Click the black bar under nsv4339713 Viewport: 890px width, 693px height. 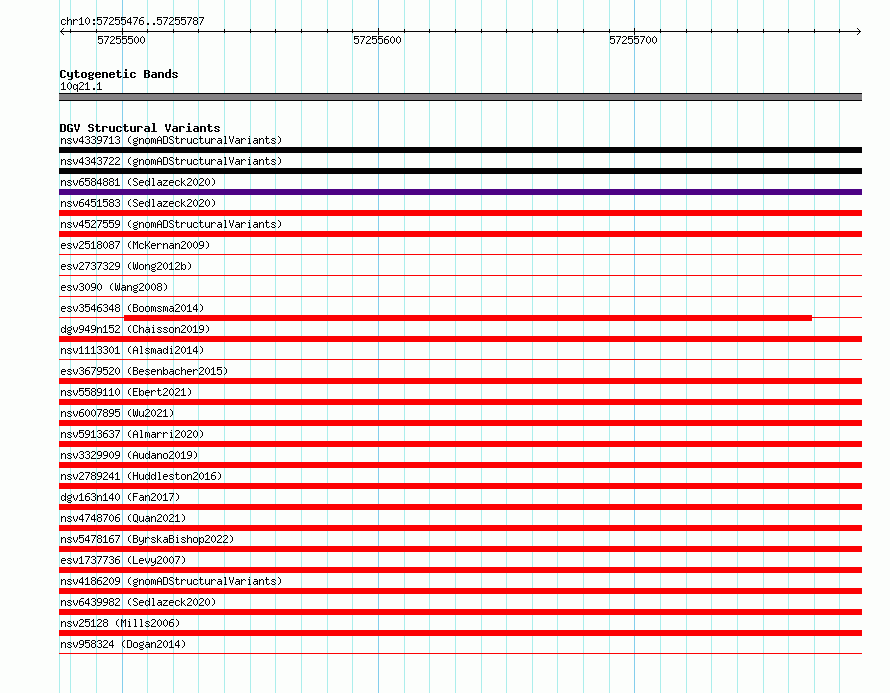pos(460,150)
